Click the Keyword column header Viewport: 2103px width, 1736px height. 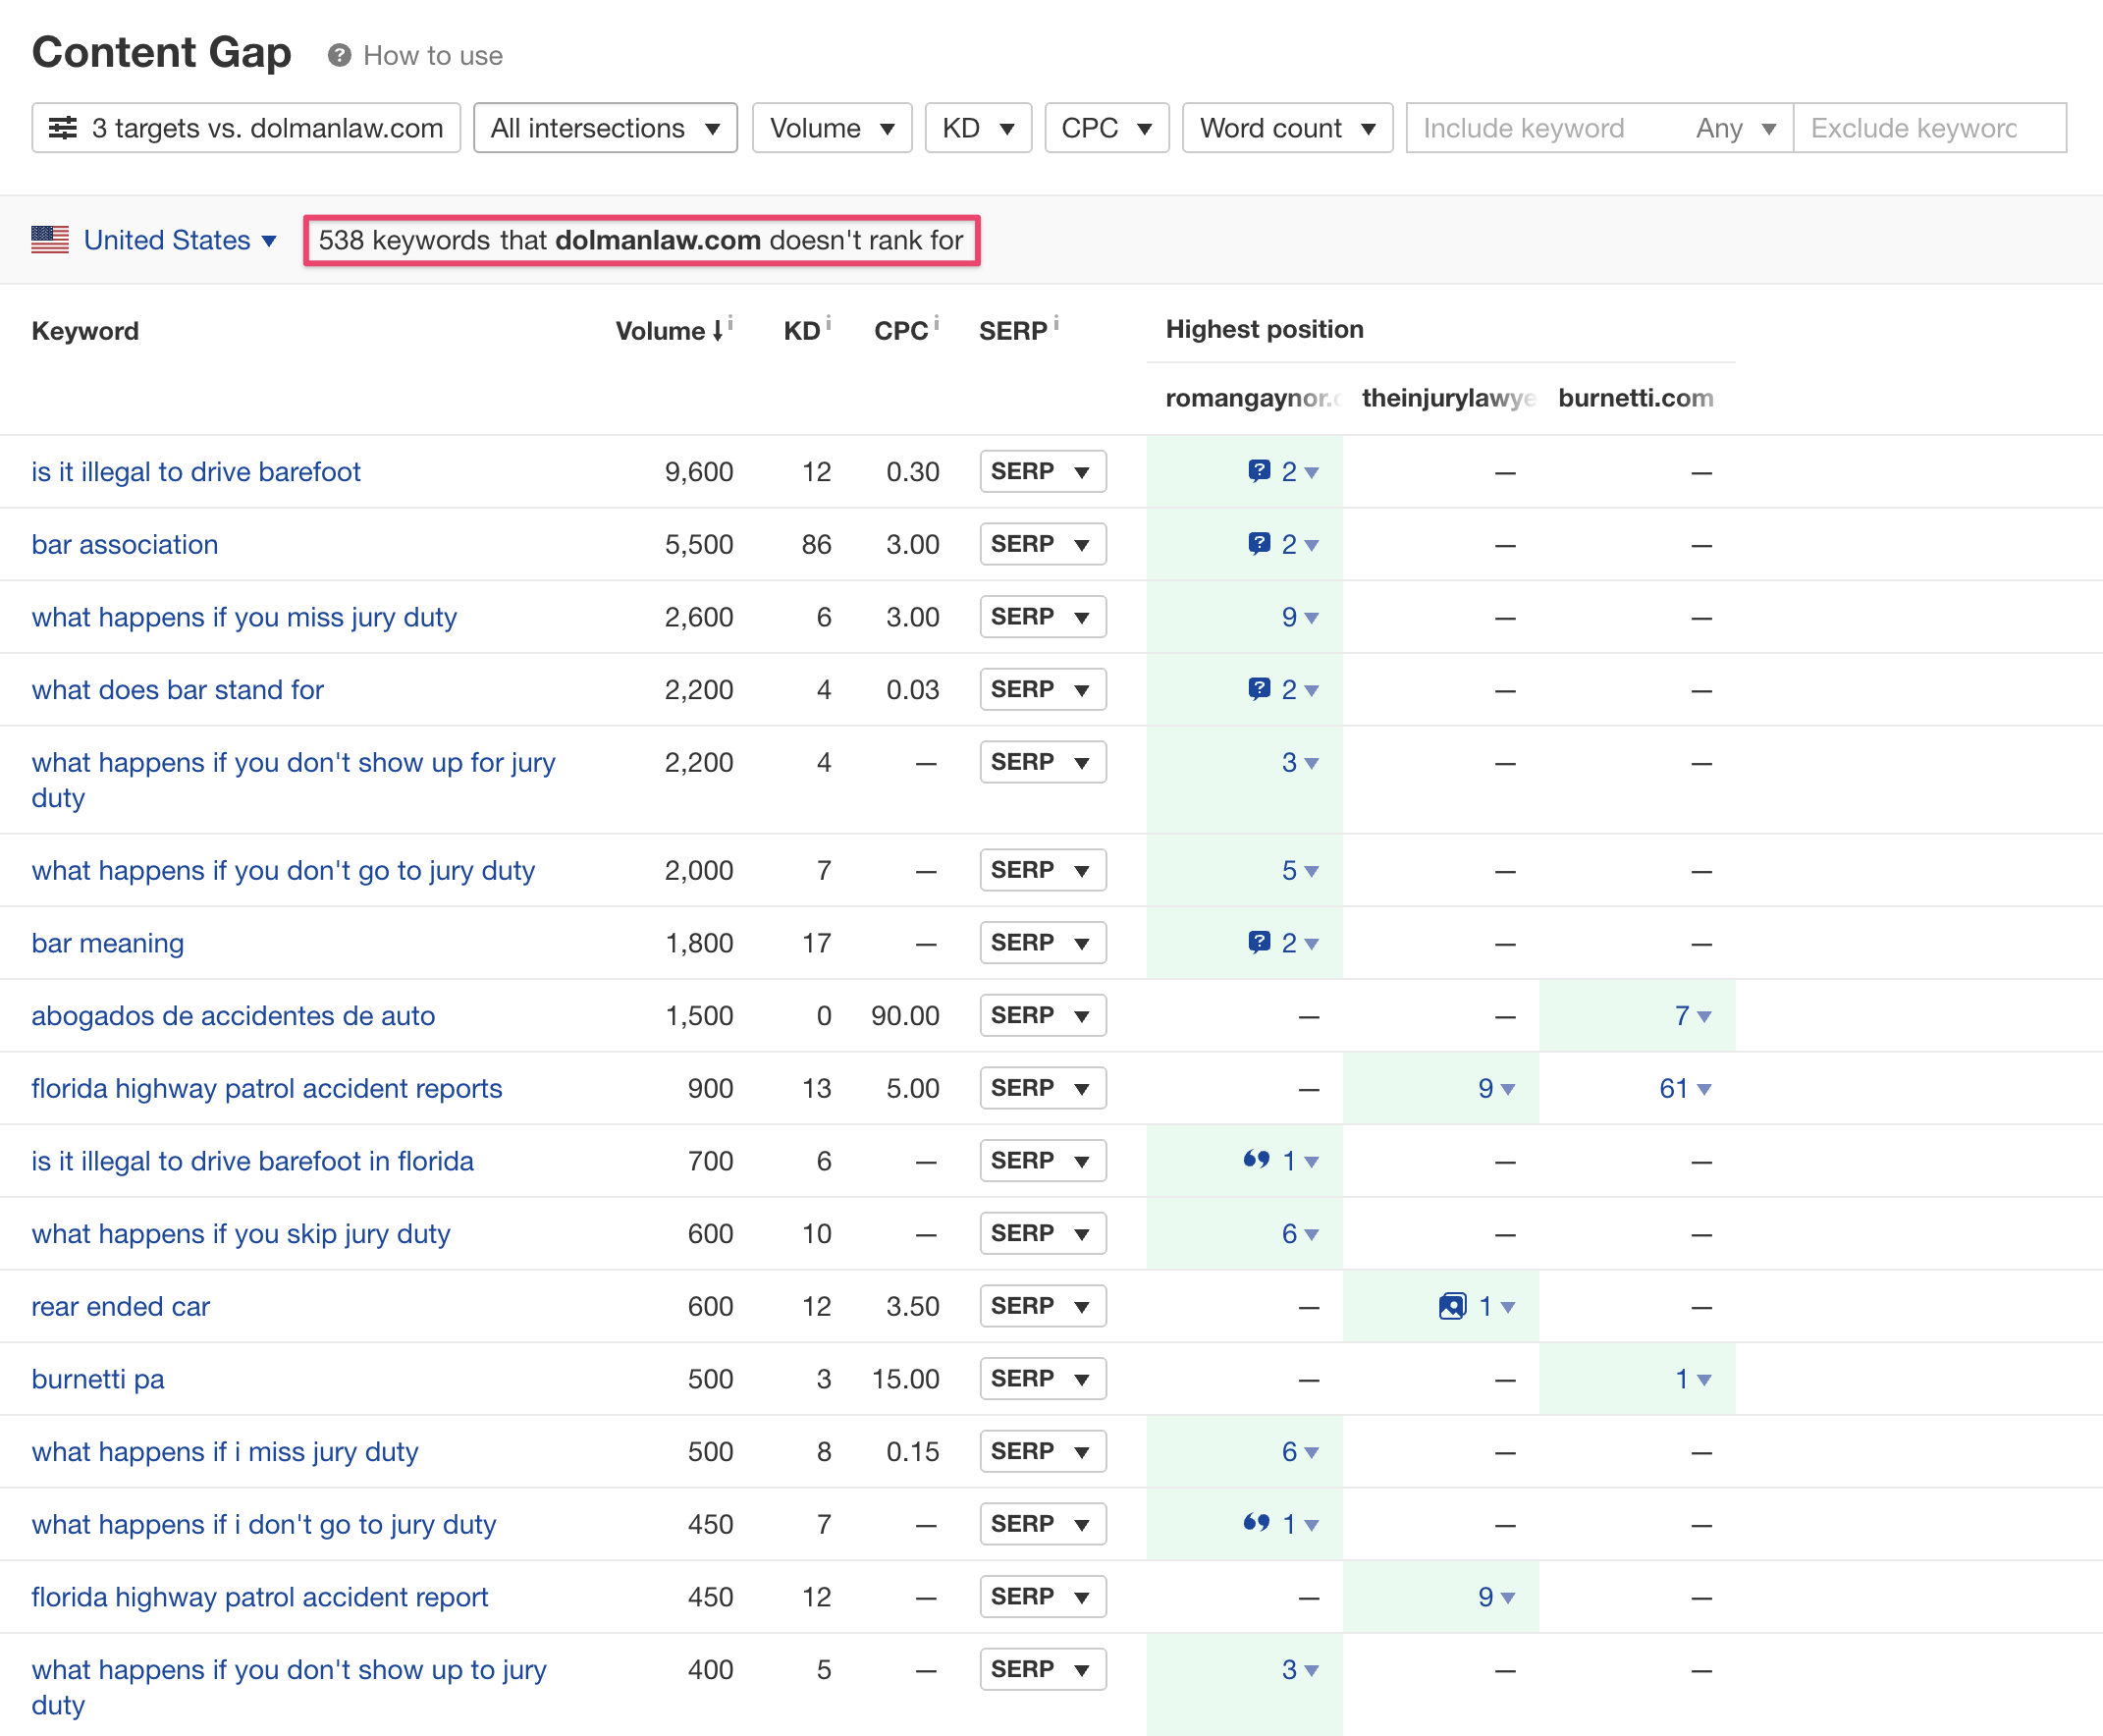point(85,331)
